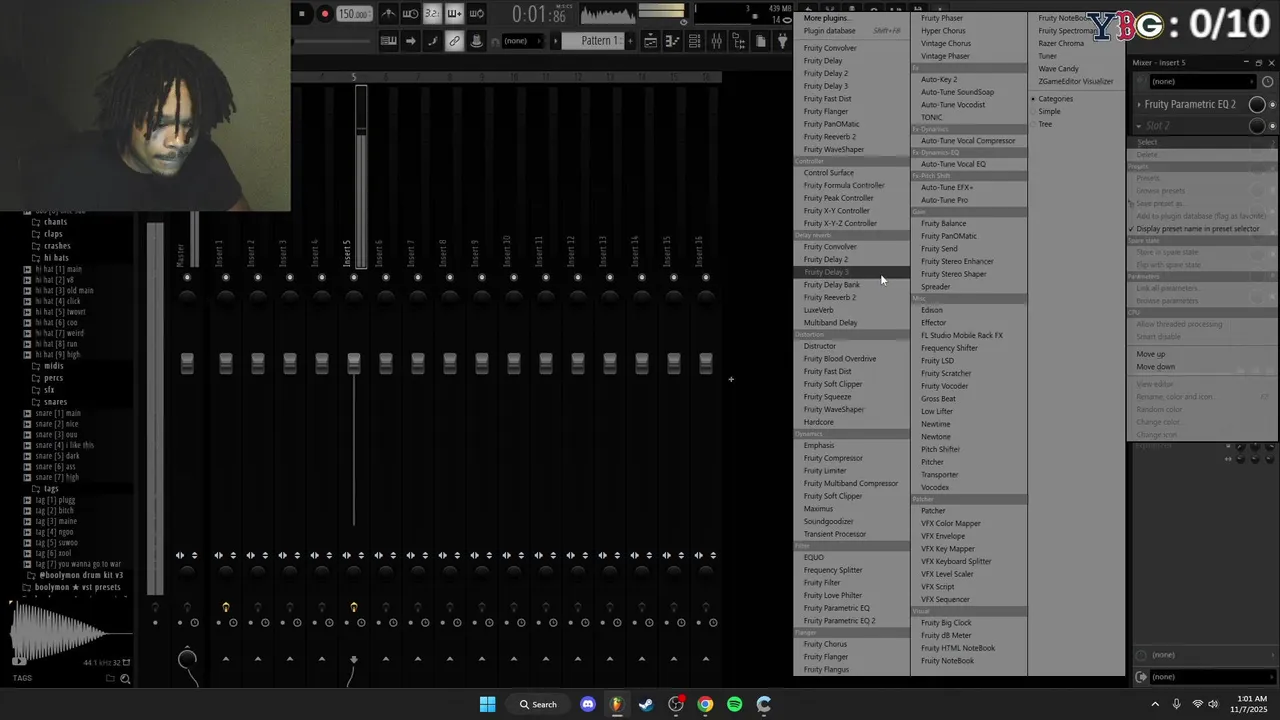Toggle the Slot 2 enable LED
The width and height of the screenshot is (1280, 720).
pyautogui.click(x=1272, y=126)
